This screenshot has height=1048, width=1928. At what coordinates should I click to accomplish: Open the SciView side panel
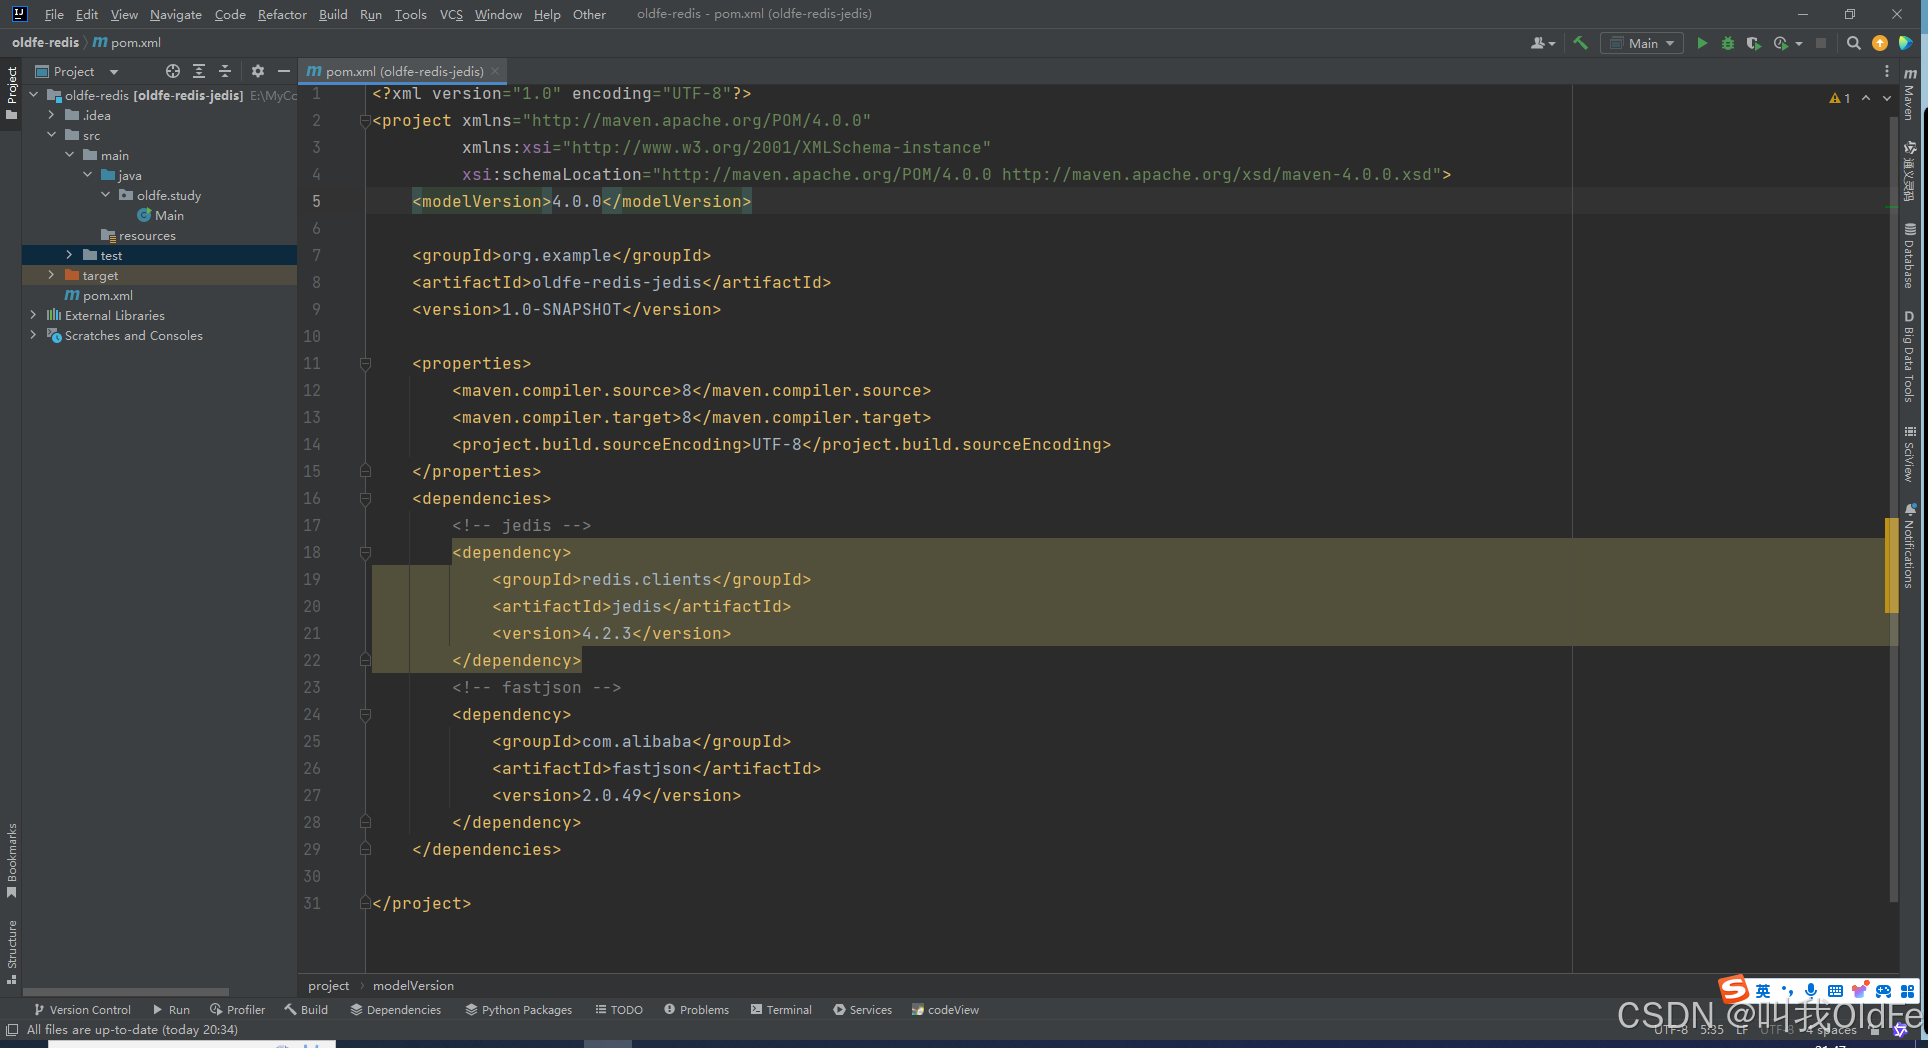[x=1910, y=454]
